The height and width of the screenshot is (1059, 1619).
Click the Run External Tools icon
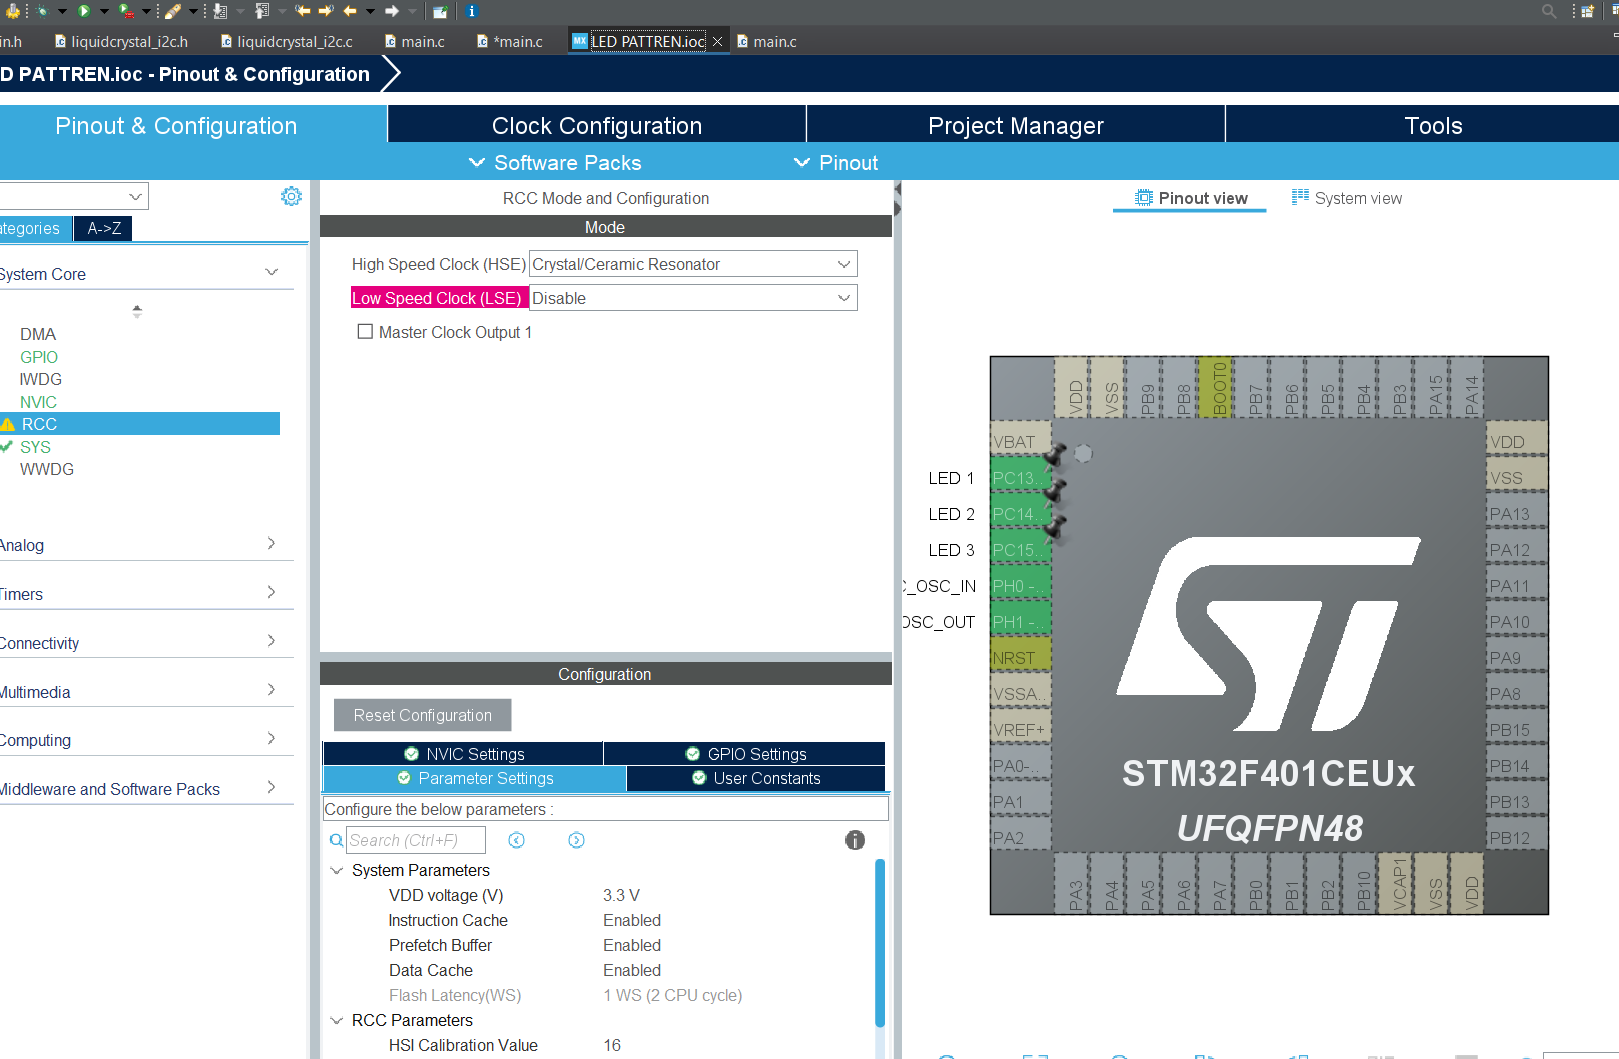126,11
